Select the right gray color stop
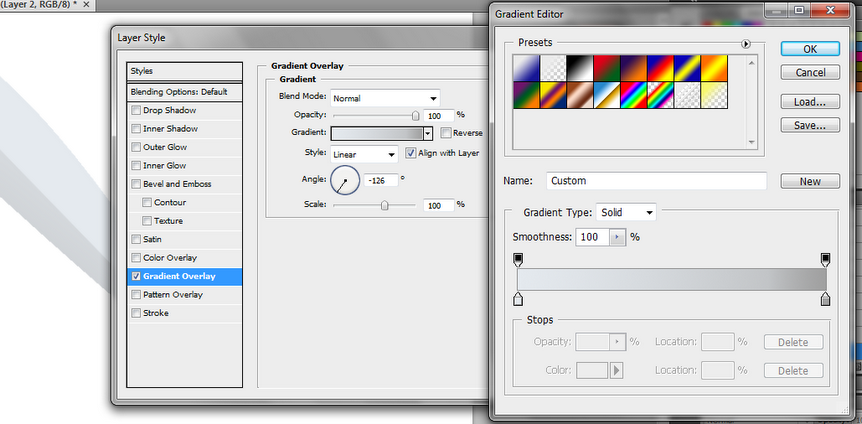The height and width of the screenshot is (424, 862). (825, 299)
